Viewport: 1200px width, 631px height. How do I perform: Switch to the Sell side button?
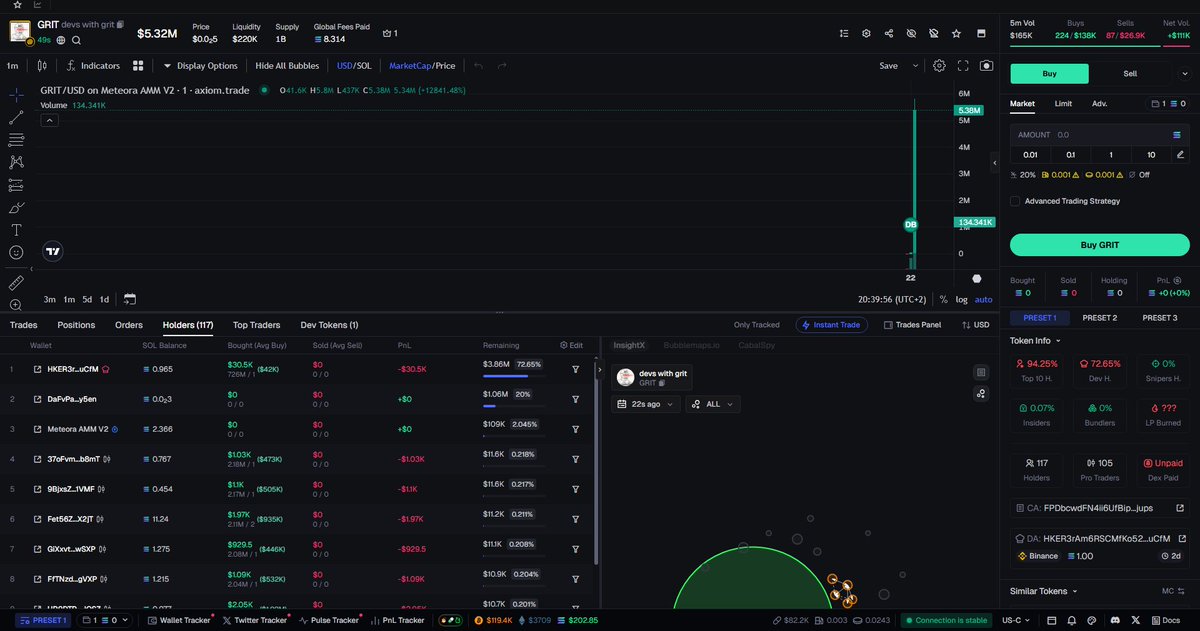tap(1130, 73)
